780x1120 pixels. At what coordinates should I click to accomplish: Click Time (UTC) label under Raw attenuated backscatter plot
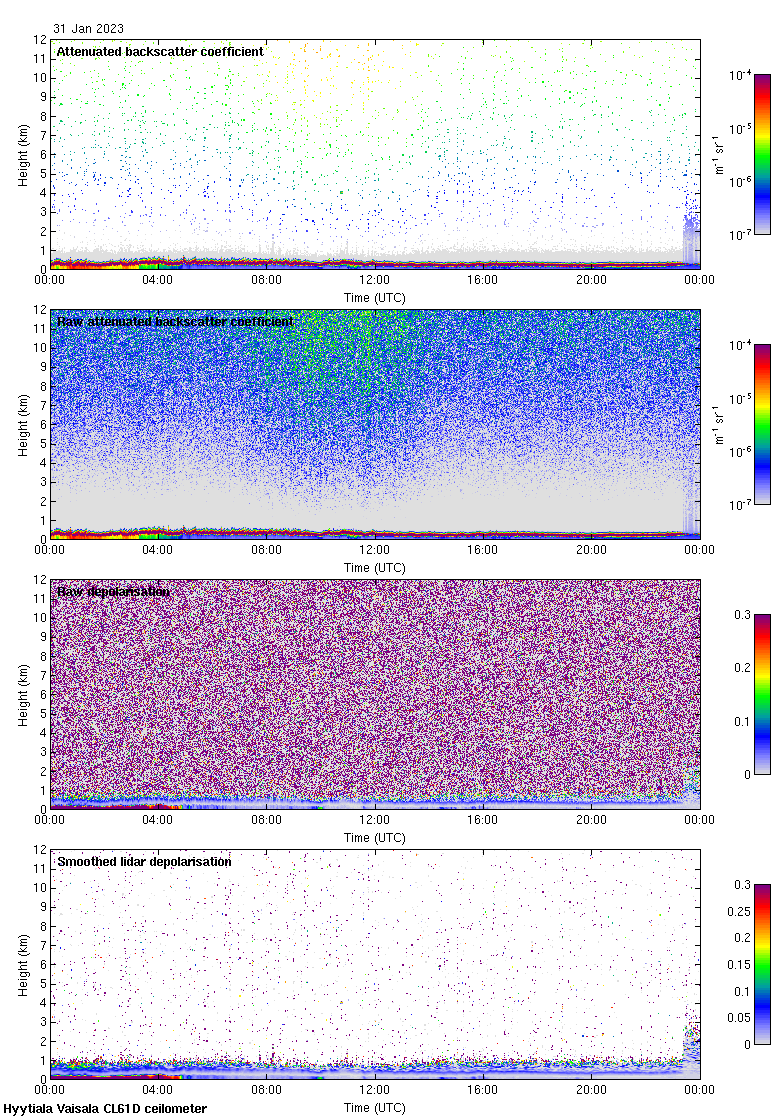tap(374, 568)
